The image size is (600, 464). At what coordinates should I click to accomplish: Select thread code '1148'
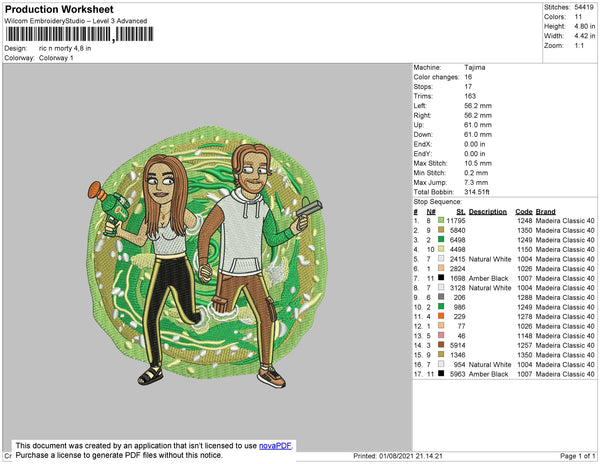(525, 336)
